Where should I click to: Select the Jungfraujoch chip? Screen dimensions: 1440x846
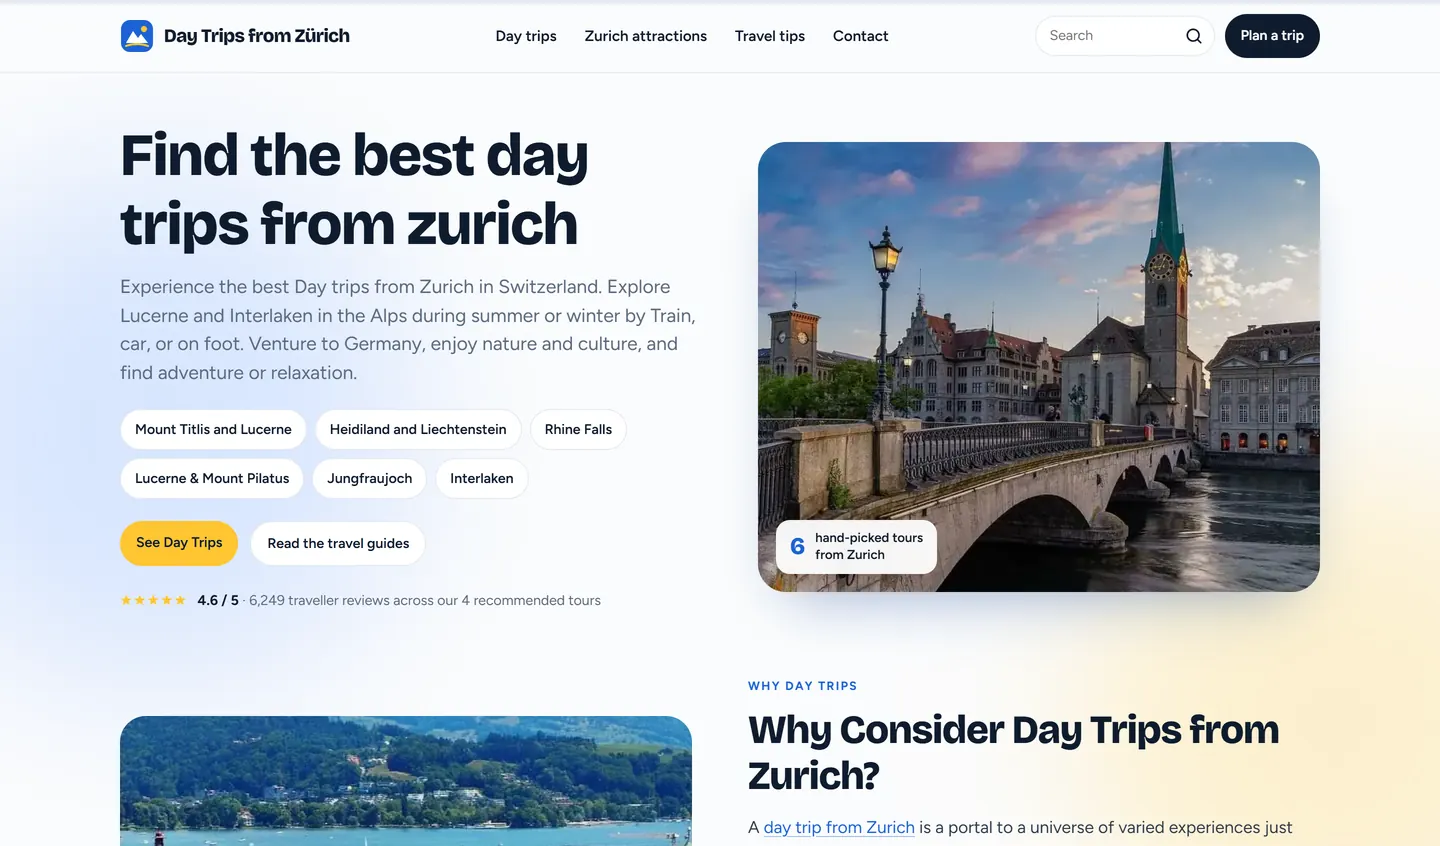click(369, 478)
